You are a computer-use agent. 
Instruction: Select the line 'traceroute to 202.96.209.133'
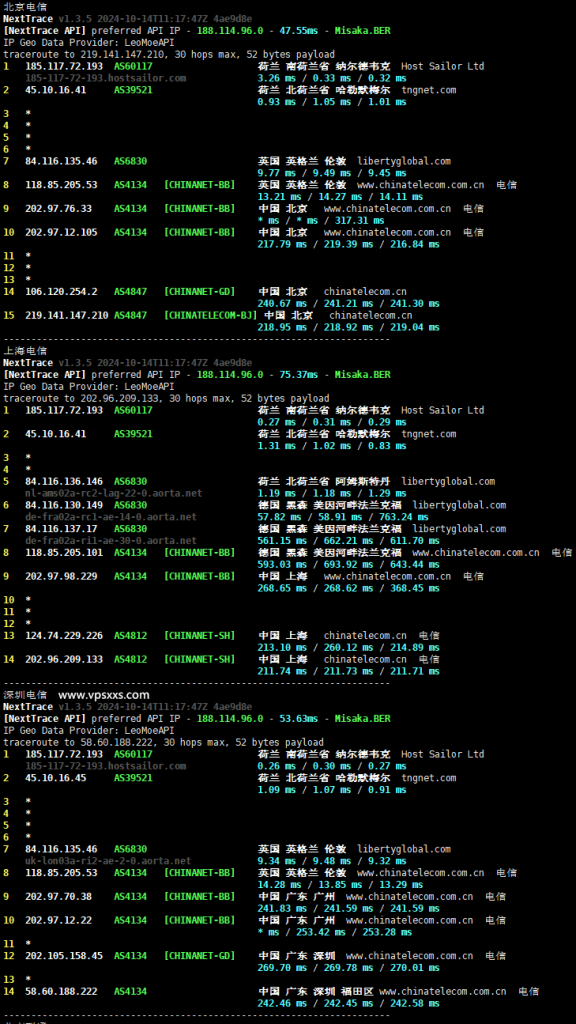point(167,398)
